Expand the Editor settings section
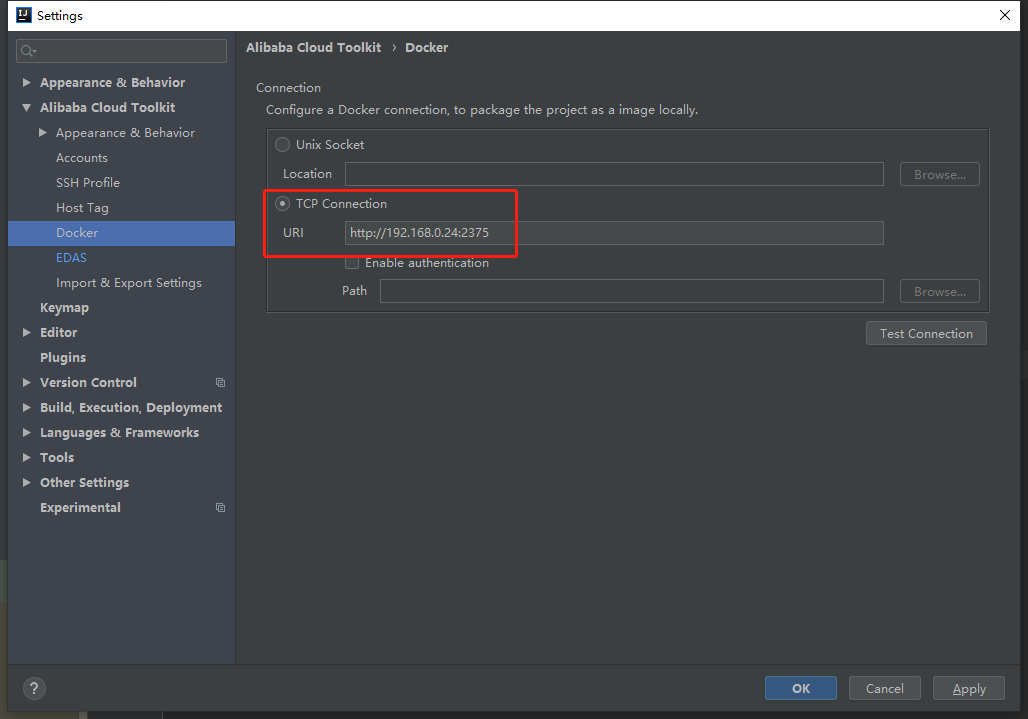This screenshot has width=1028, height=719. [x=25, y=332]
